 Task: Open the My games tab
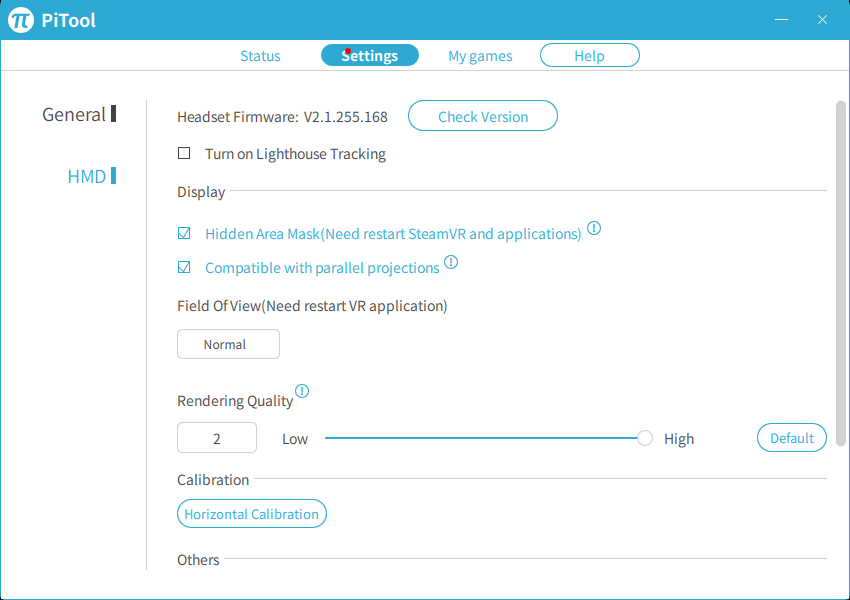point(480,56)
